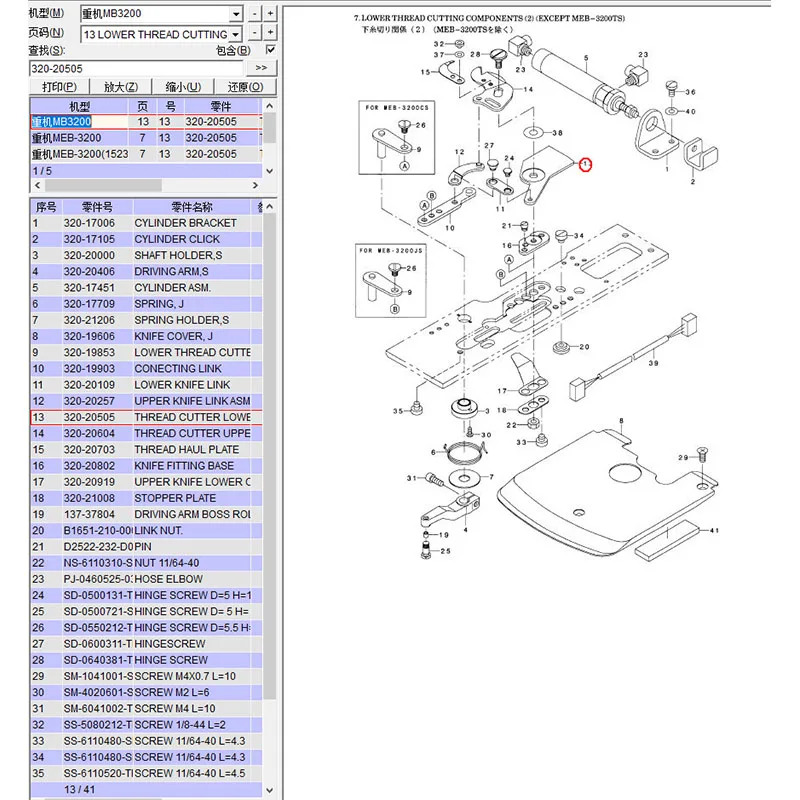Select part row 320-20604 THREAD CUTTER UPPER
This screenshot has width=800, height=800.
click(x=146, y=433)
